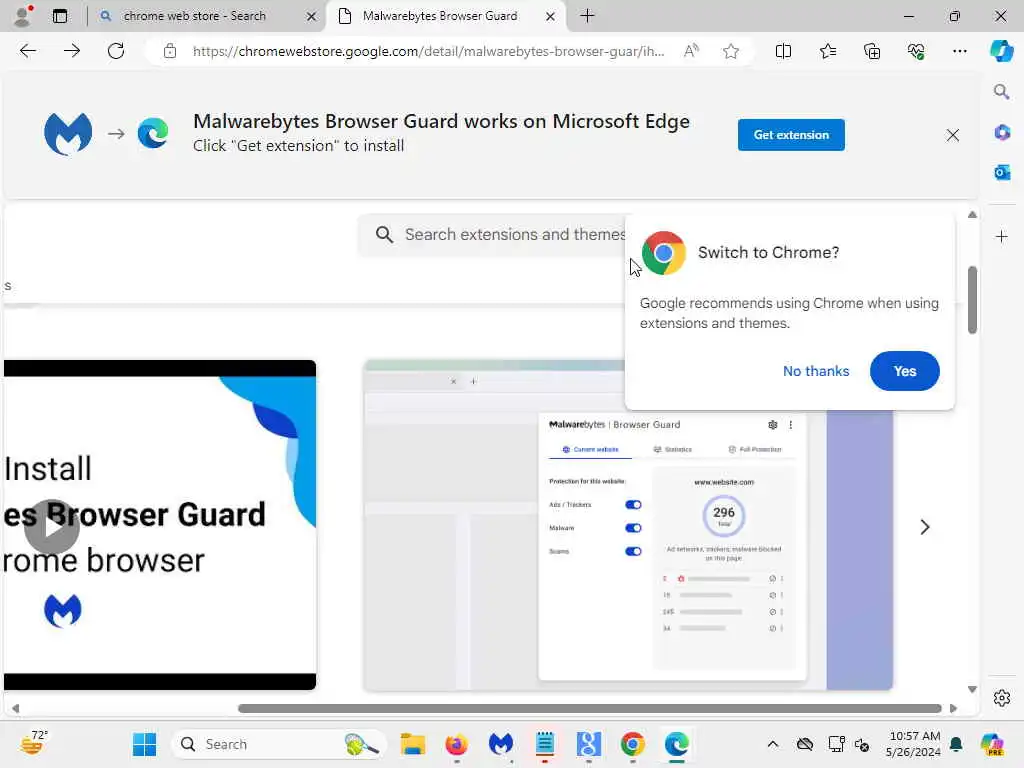
Task: Click scroll right arrow
Action: point(953,709)
